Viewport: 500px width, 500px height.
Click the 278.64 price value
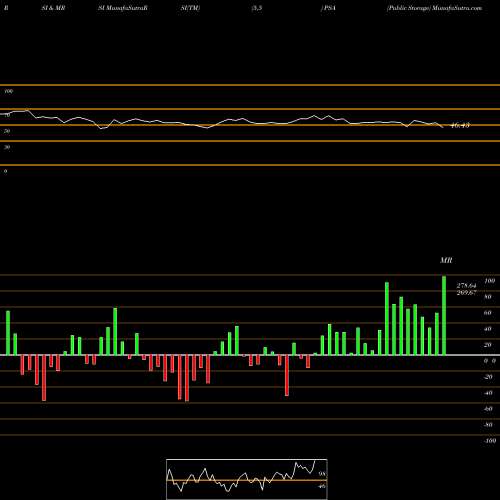466,286
